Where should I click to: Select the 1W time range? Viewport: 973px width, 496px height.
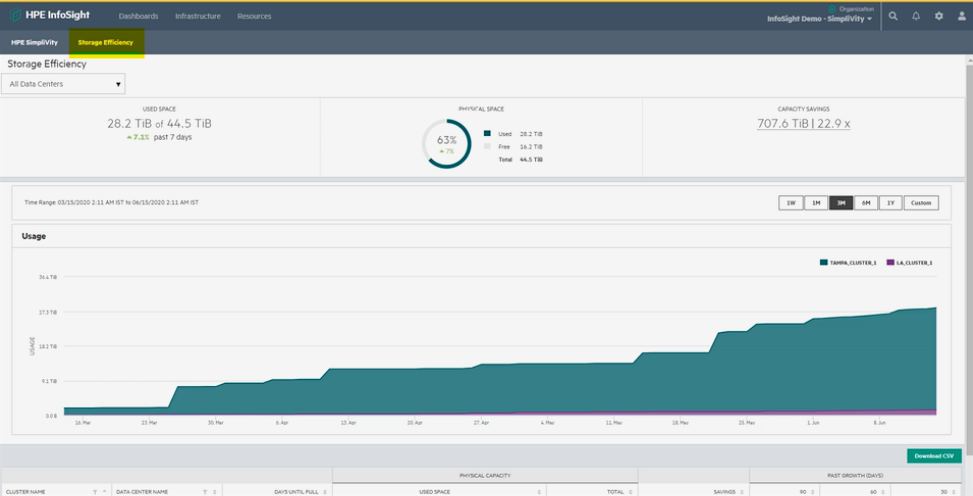[x=790, y=203]
